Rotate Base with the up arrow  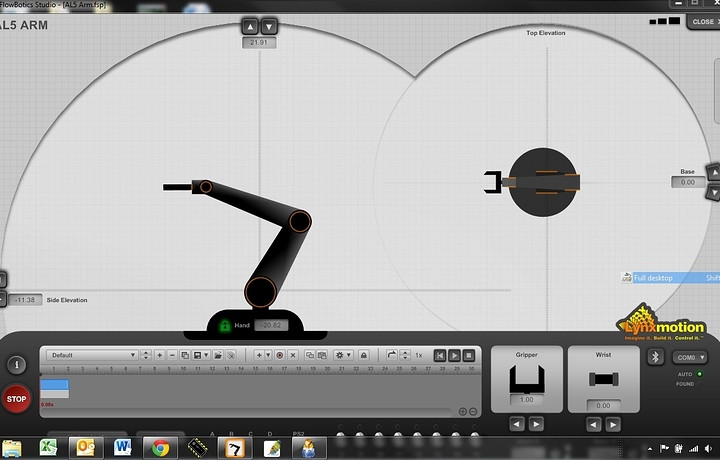(x=714, y=173)
